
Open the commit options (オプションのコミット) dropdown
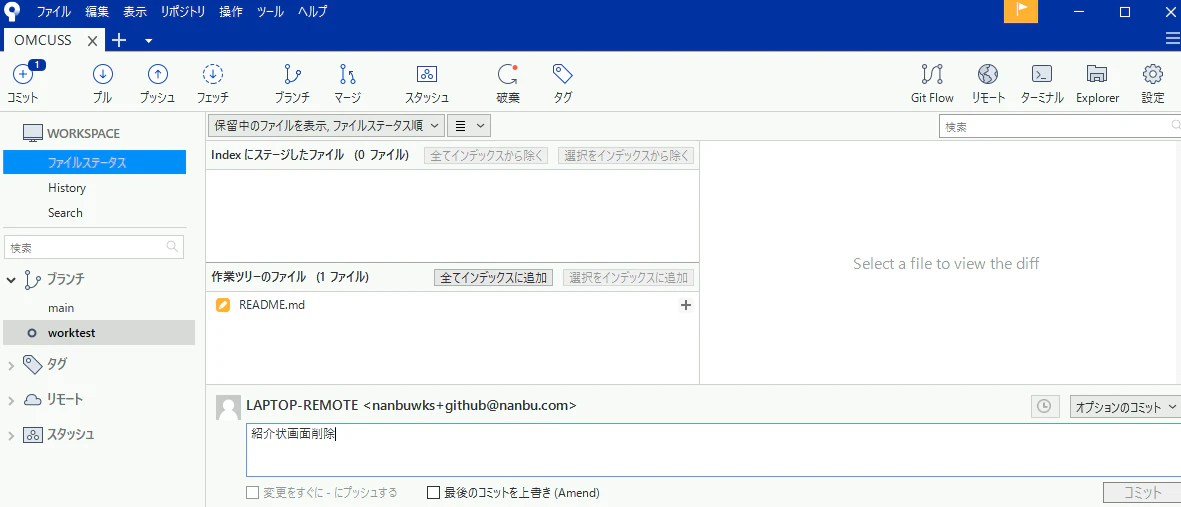coord(1125,406)
